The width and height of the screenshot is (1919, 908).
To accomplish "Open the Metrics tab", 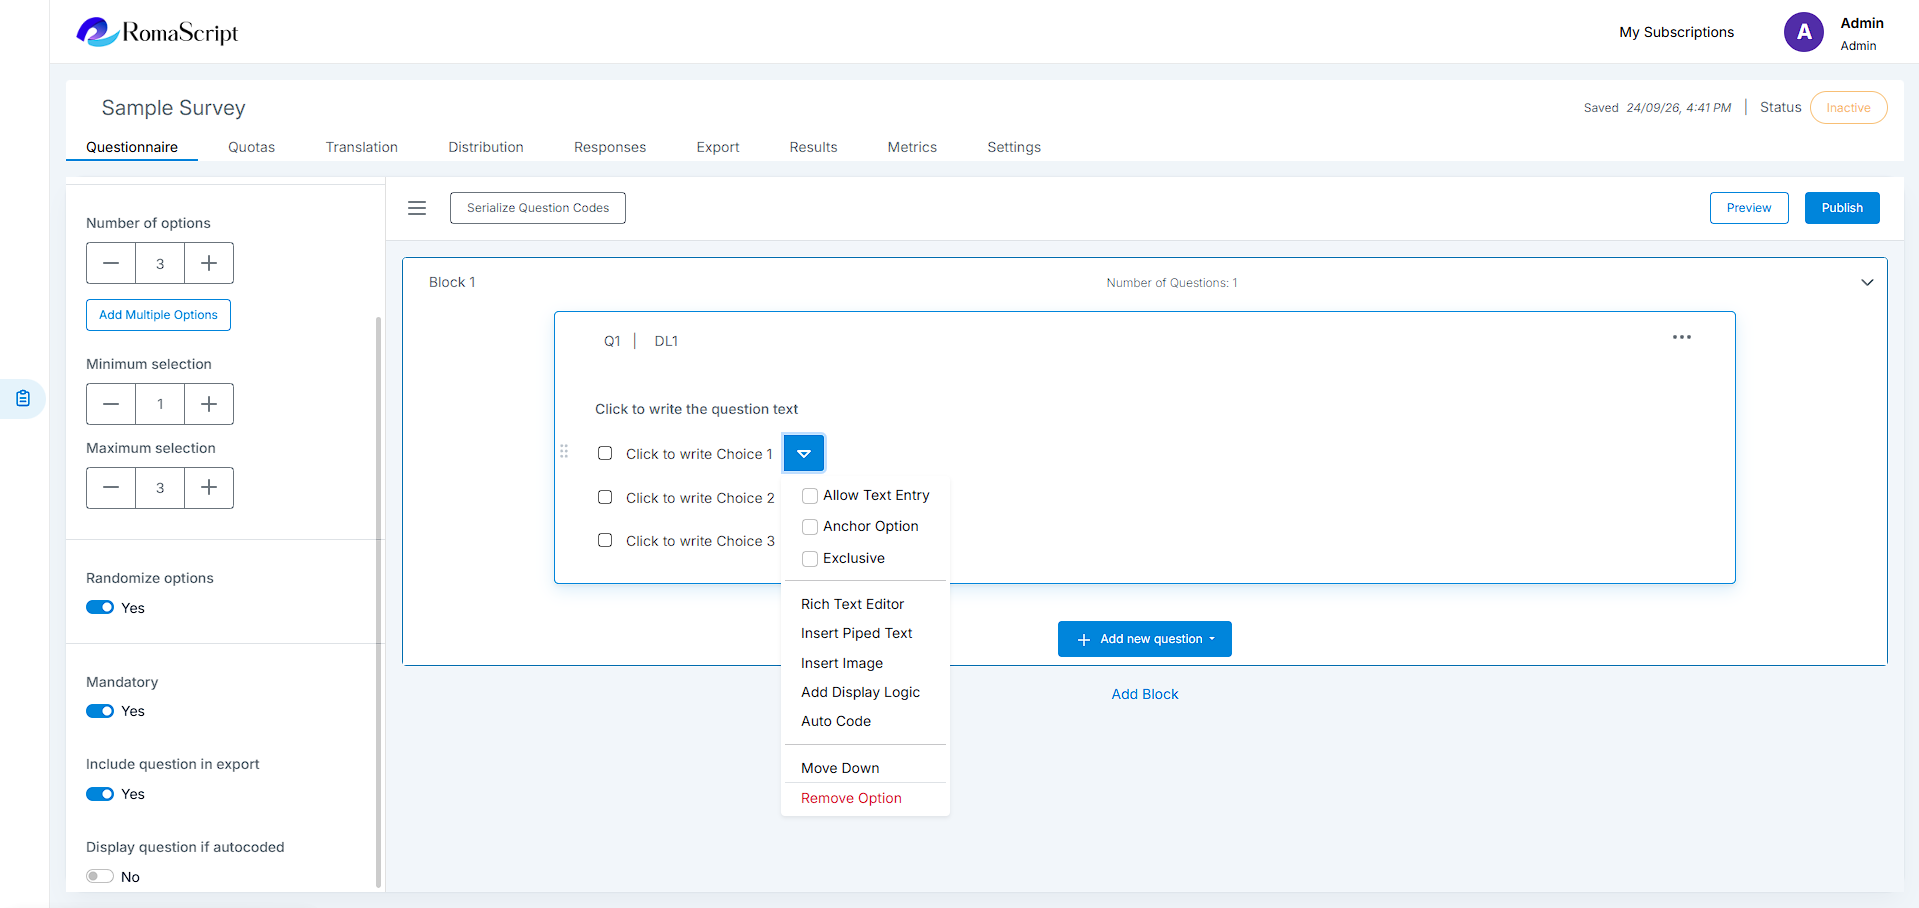I will (912, 147).
